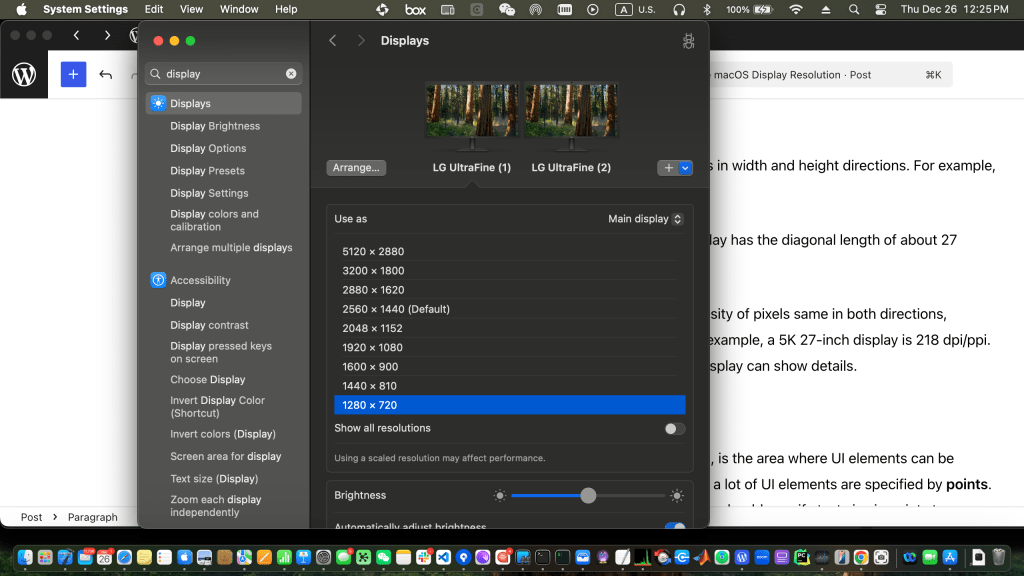Open the Main display dropdown

(645, 219)
